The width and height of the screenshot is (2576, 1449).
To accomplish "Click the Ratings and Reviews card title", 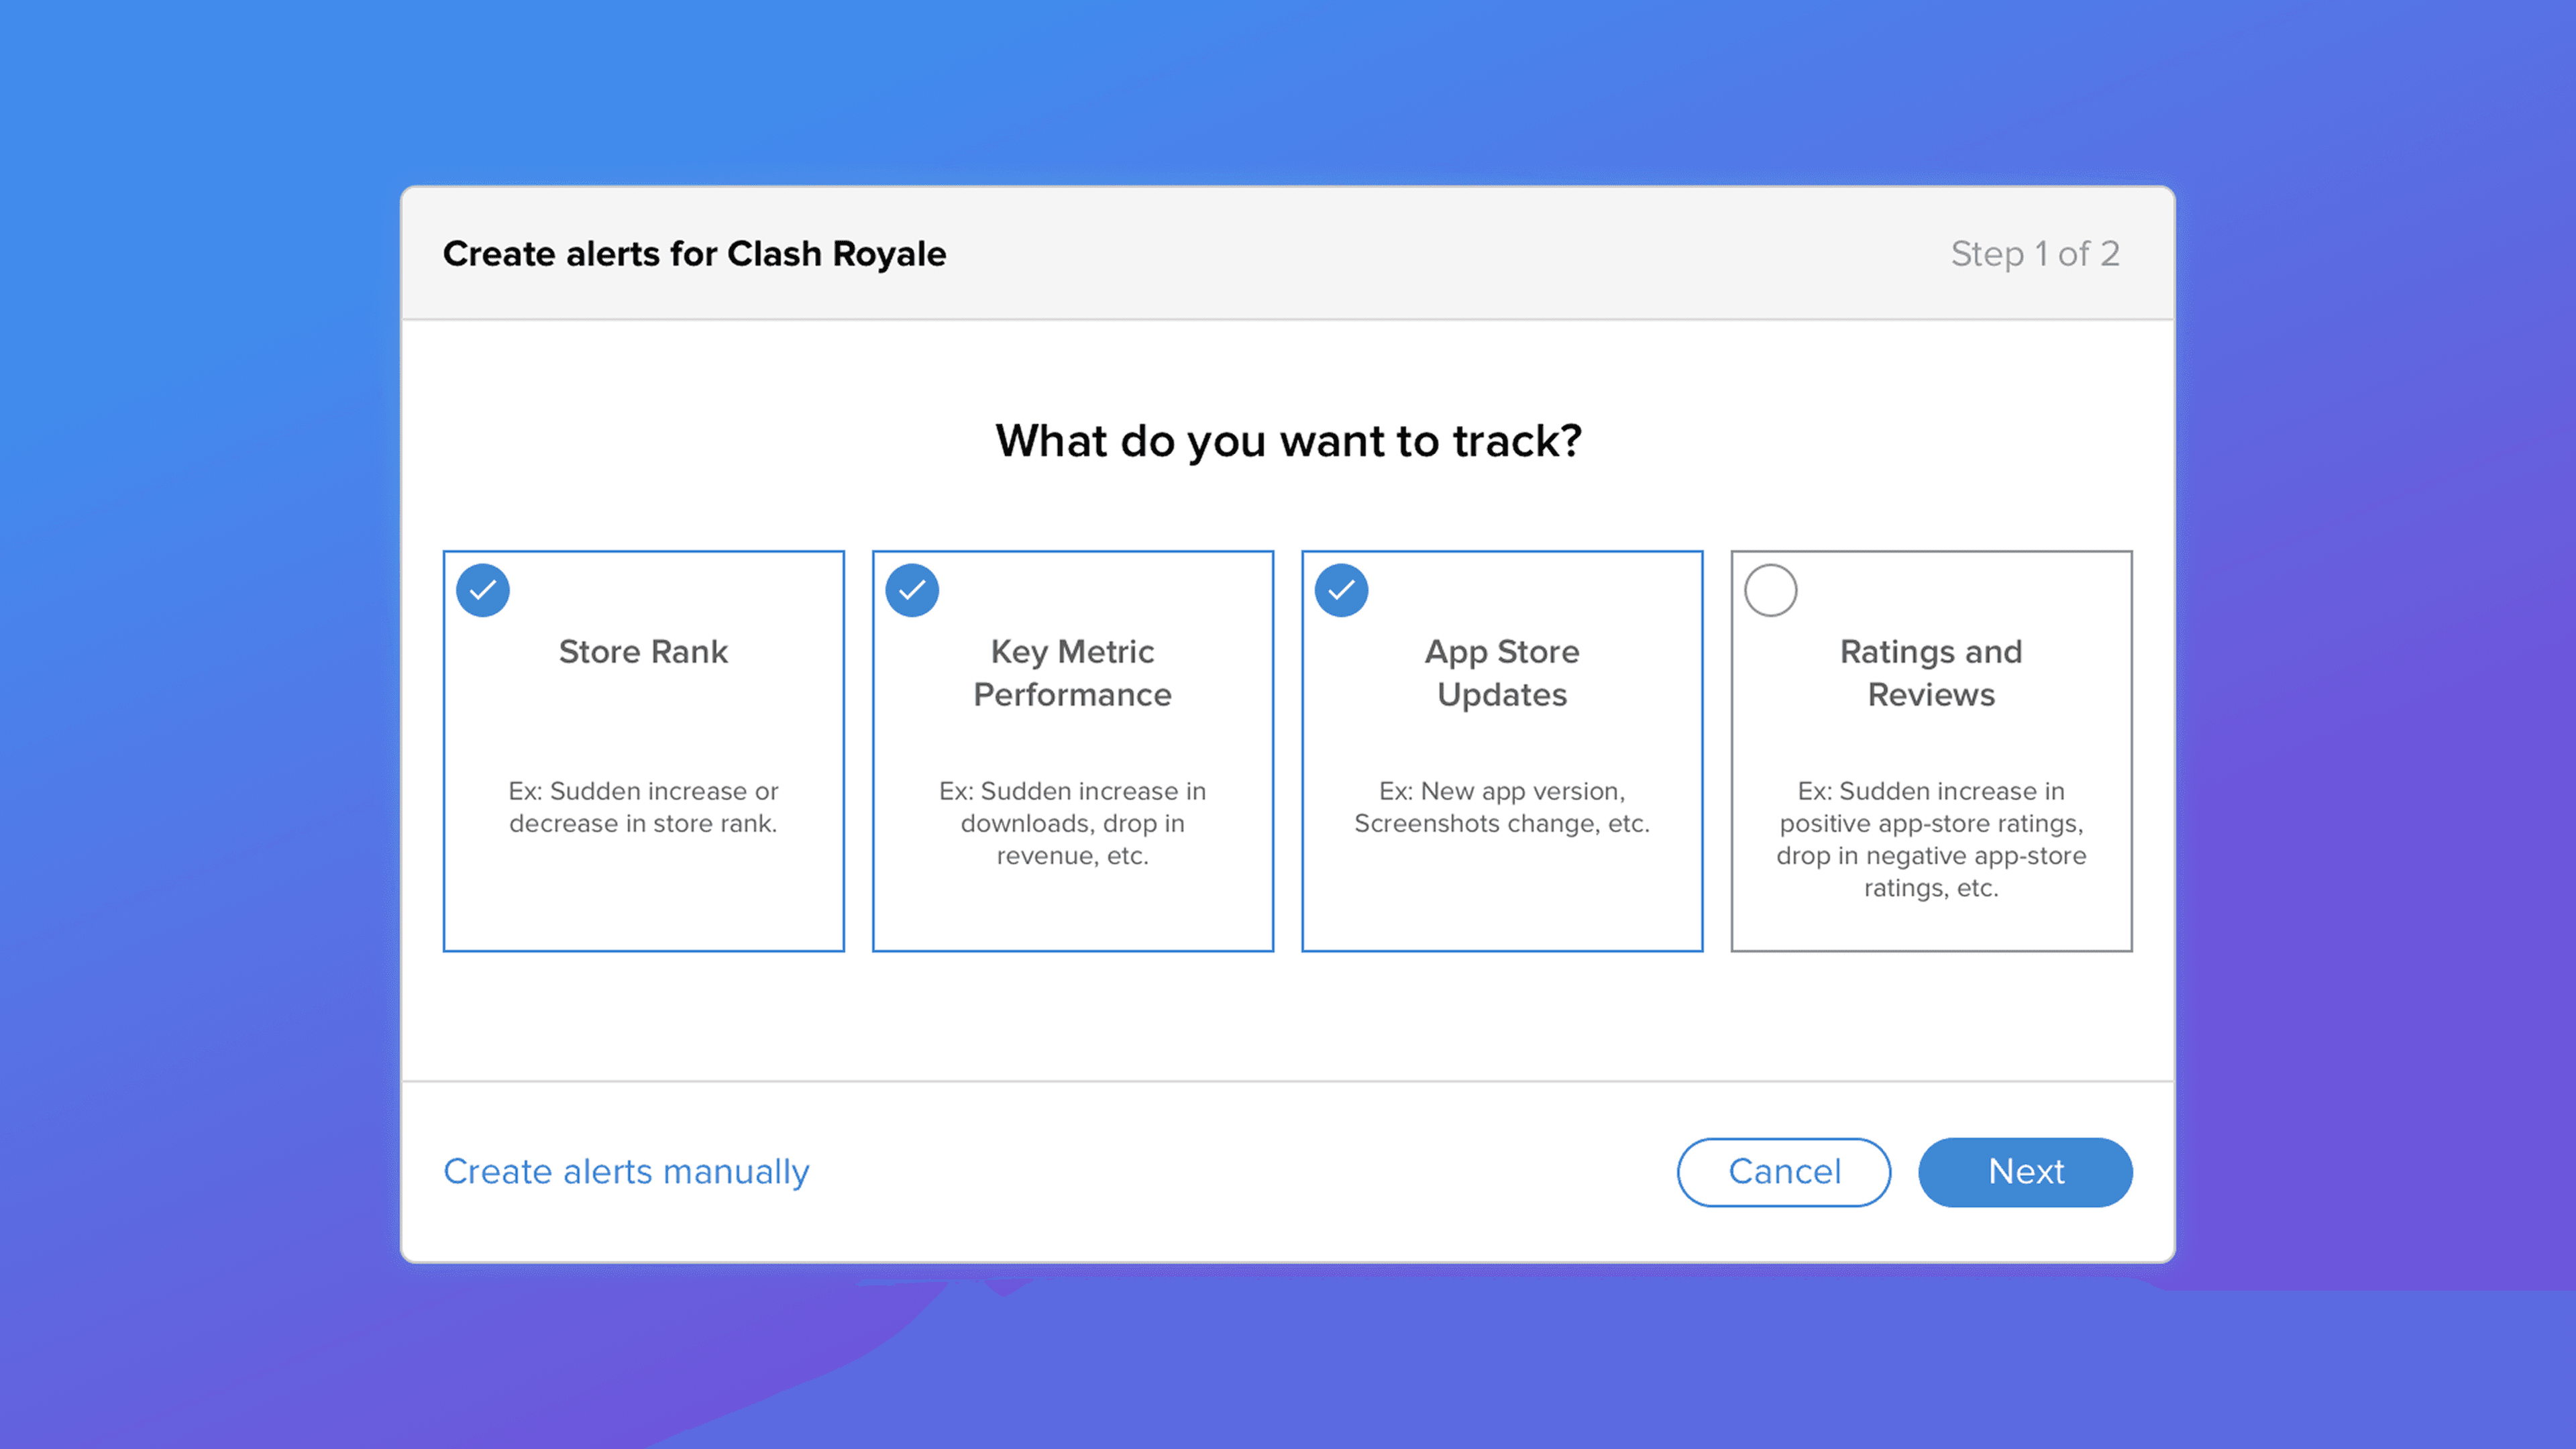I will pyautogui.click(x=1930, y=673).
